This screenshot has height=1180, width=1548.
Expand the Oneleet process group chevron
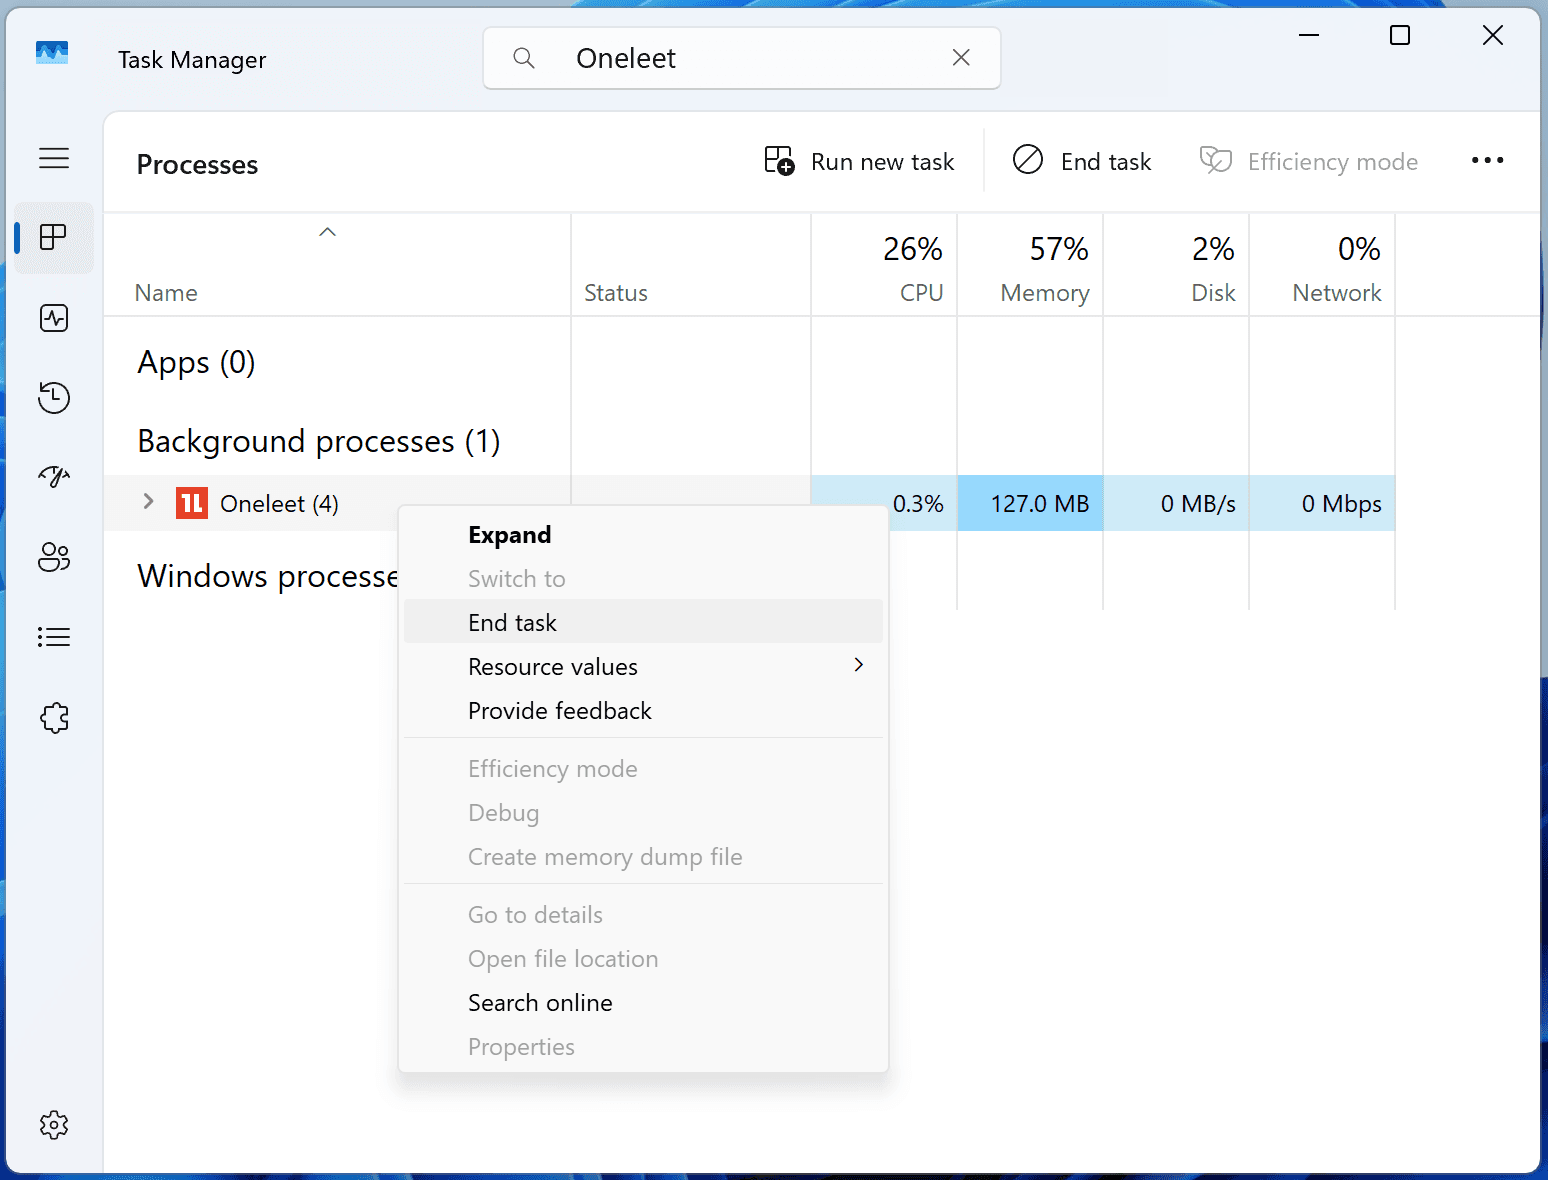click(148, 502)
